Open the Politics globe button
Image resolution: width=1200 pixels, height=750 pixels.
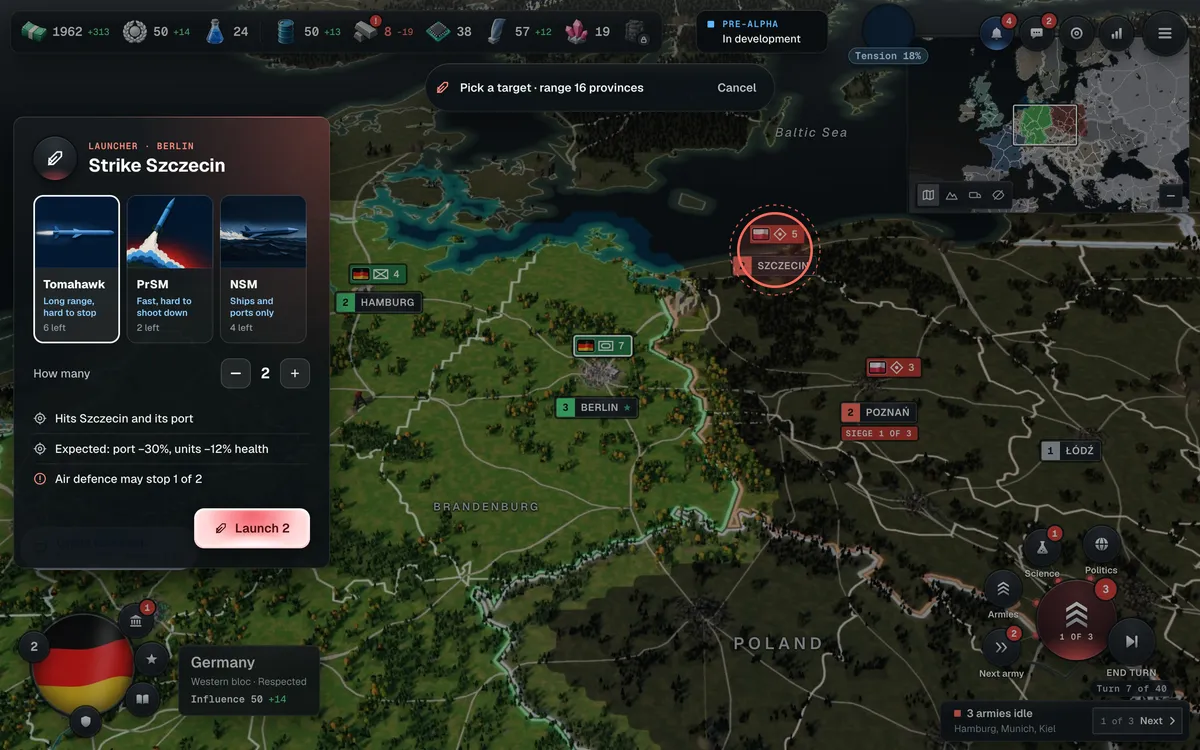1101,545
